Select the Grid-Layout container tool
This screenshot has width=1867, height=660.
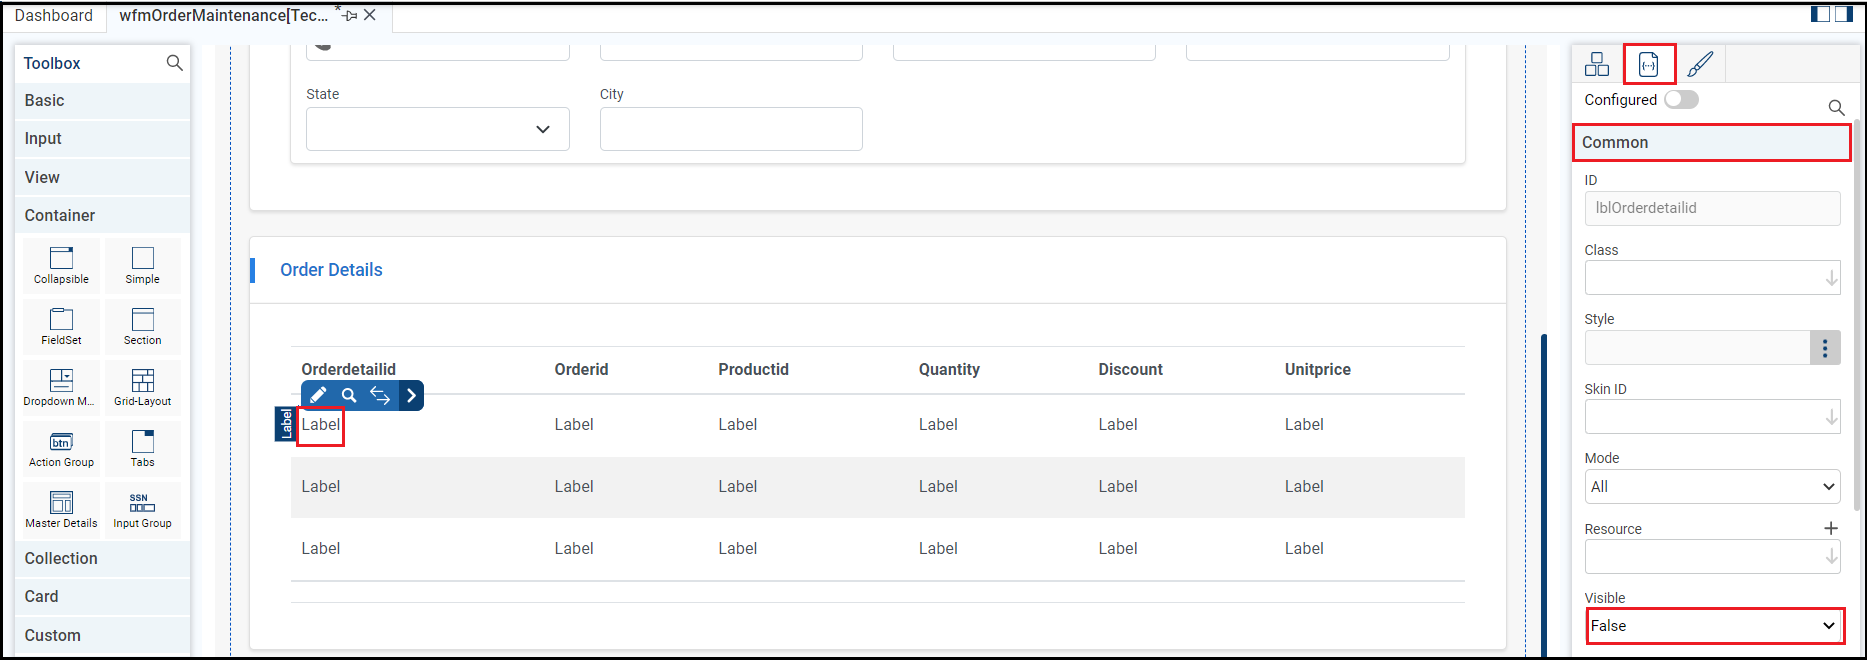click(x=142, y=387)
